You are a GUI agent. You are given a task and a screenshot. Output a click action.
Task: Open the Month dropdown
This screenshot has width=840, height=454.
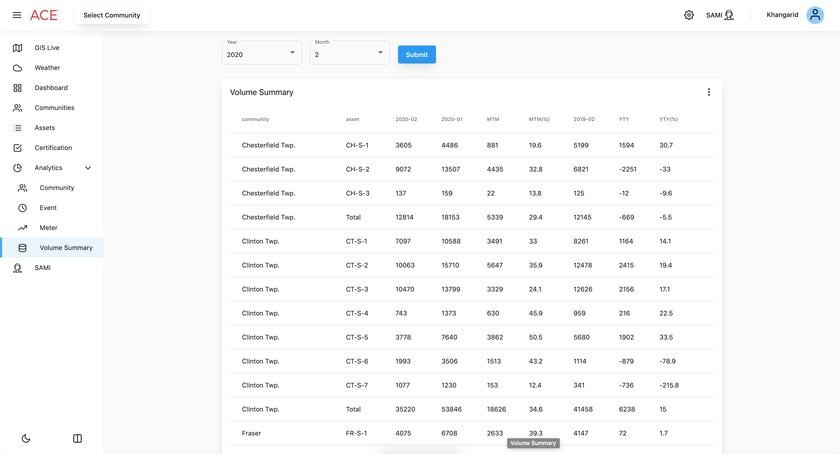349,54
